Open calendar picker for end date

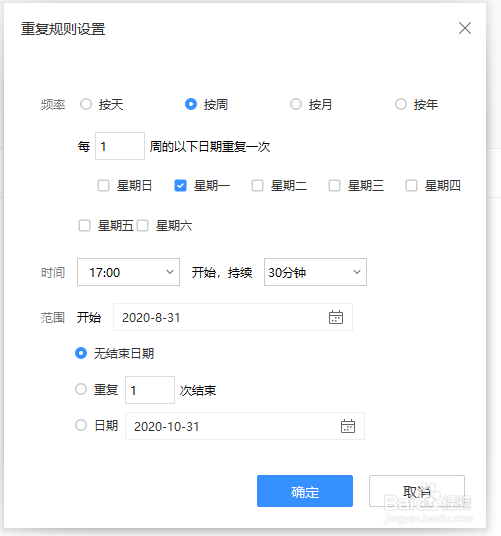348,426
